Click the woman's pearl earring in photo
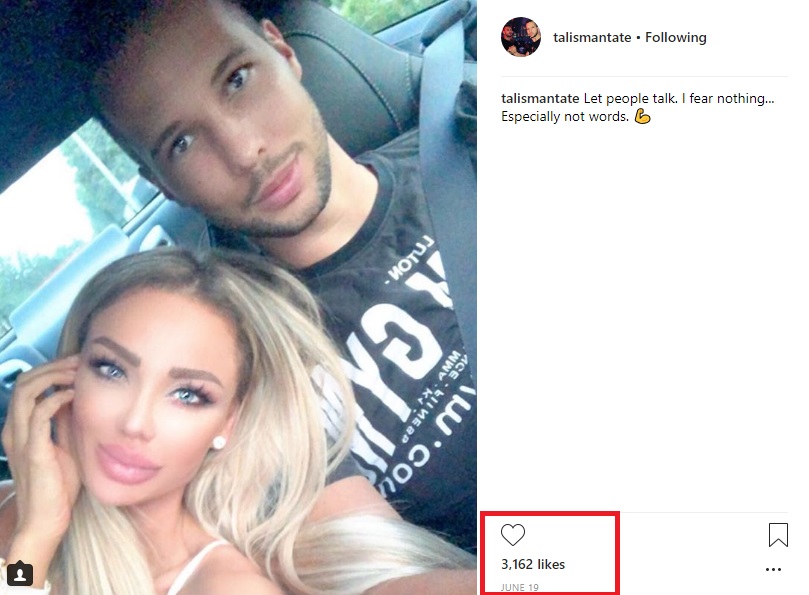Viewport: 809px width, 595px height. click(x=219, y=443)
